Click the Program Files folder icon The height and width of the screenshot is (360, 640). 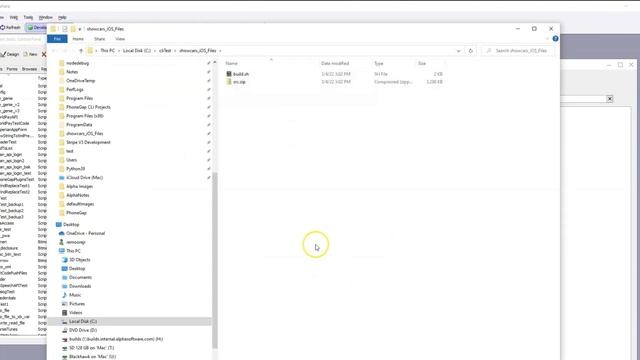click(x=62, y=98)
